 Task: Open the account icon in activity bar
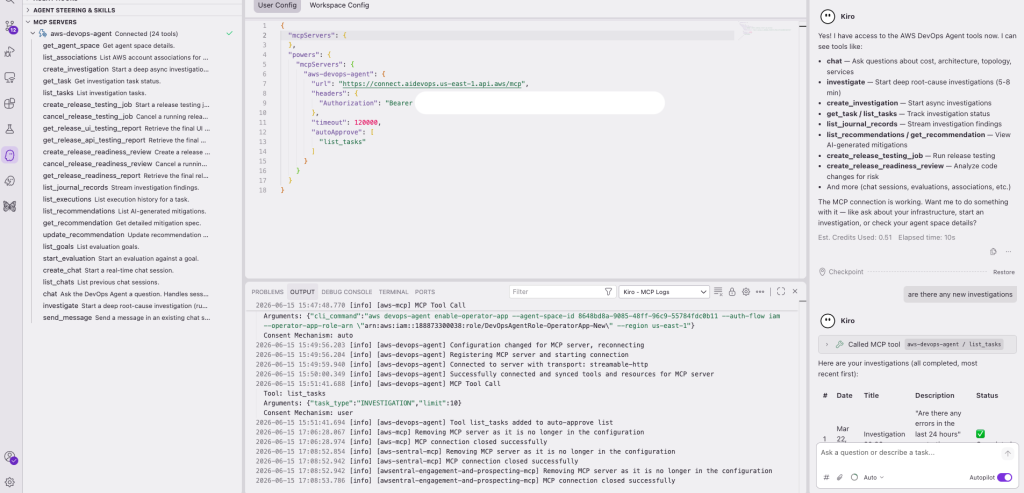pyautogui.click(x=10, y=458)
